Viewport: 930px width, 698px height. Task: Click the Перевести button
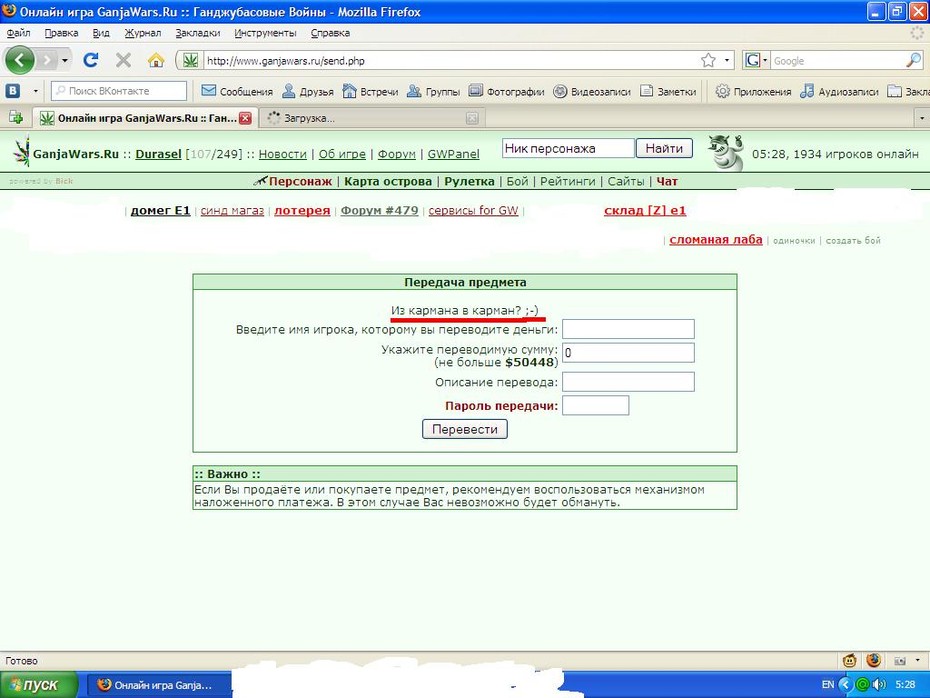464,429
